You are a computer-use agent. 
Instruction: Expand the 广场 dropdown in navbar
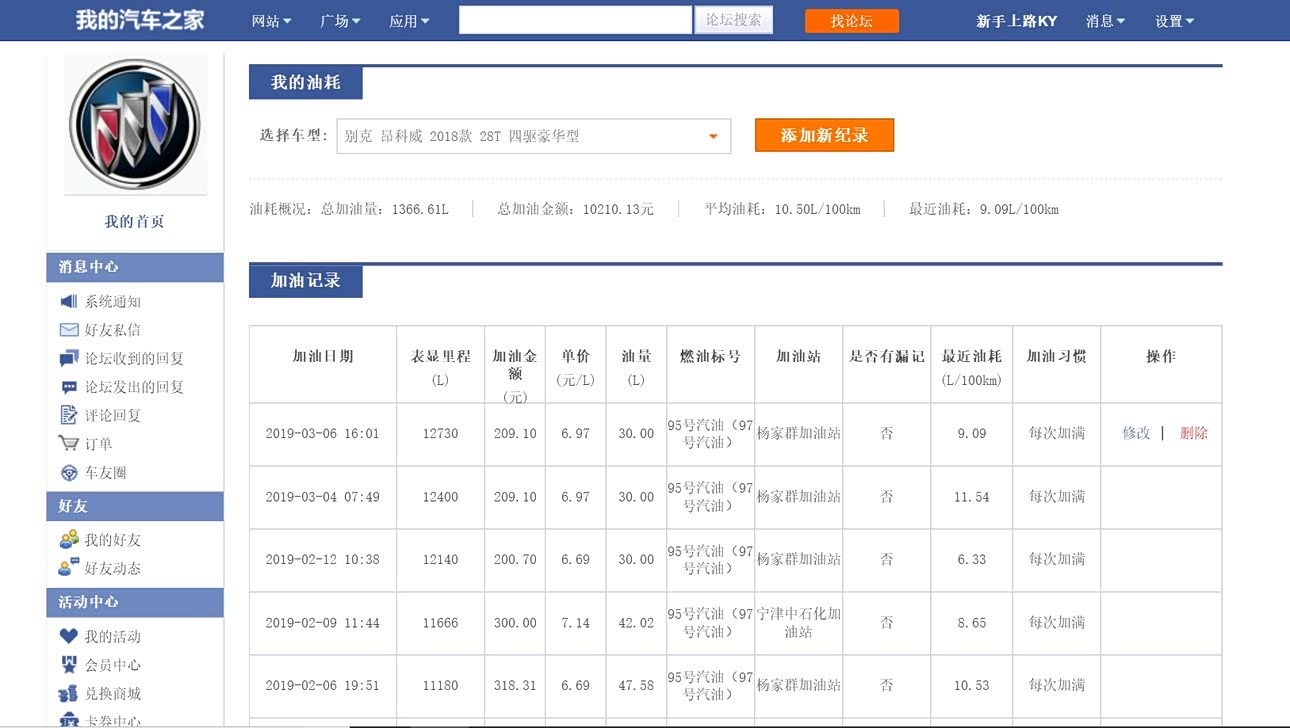coord(340,21)
